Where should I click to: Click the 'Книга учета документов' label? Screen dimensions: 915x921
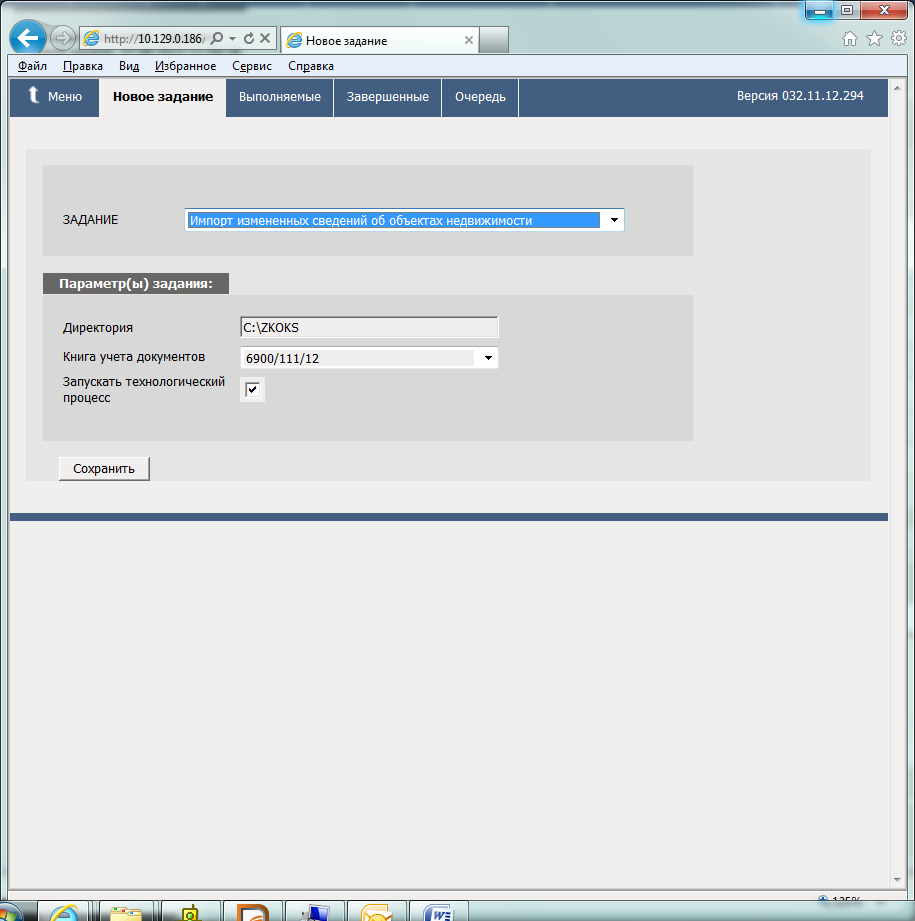click(134, 357)
